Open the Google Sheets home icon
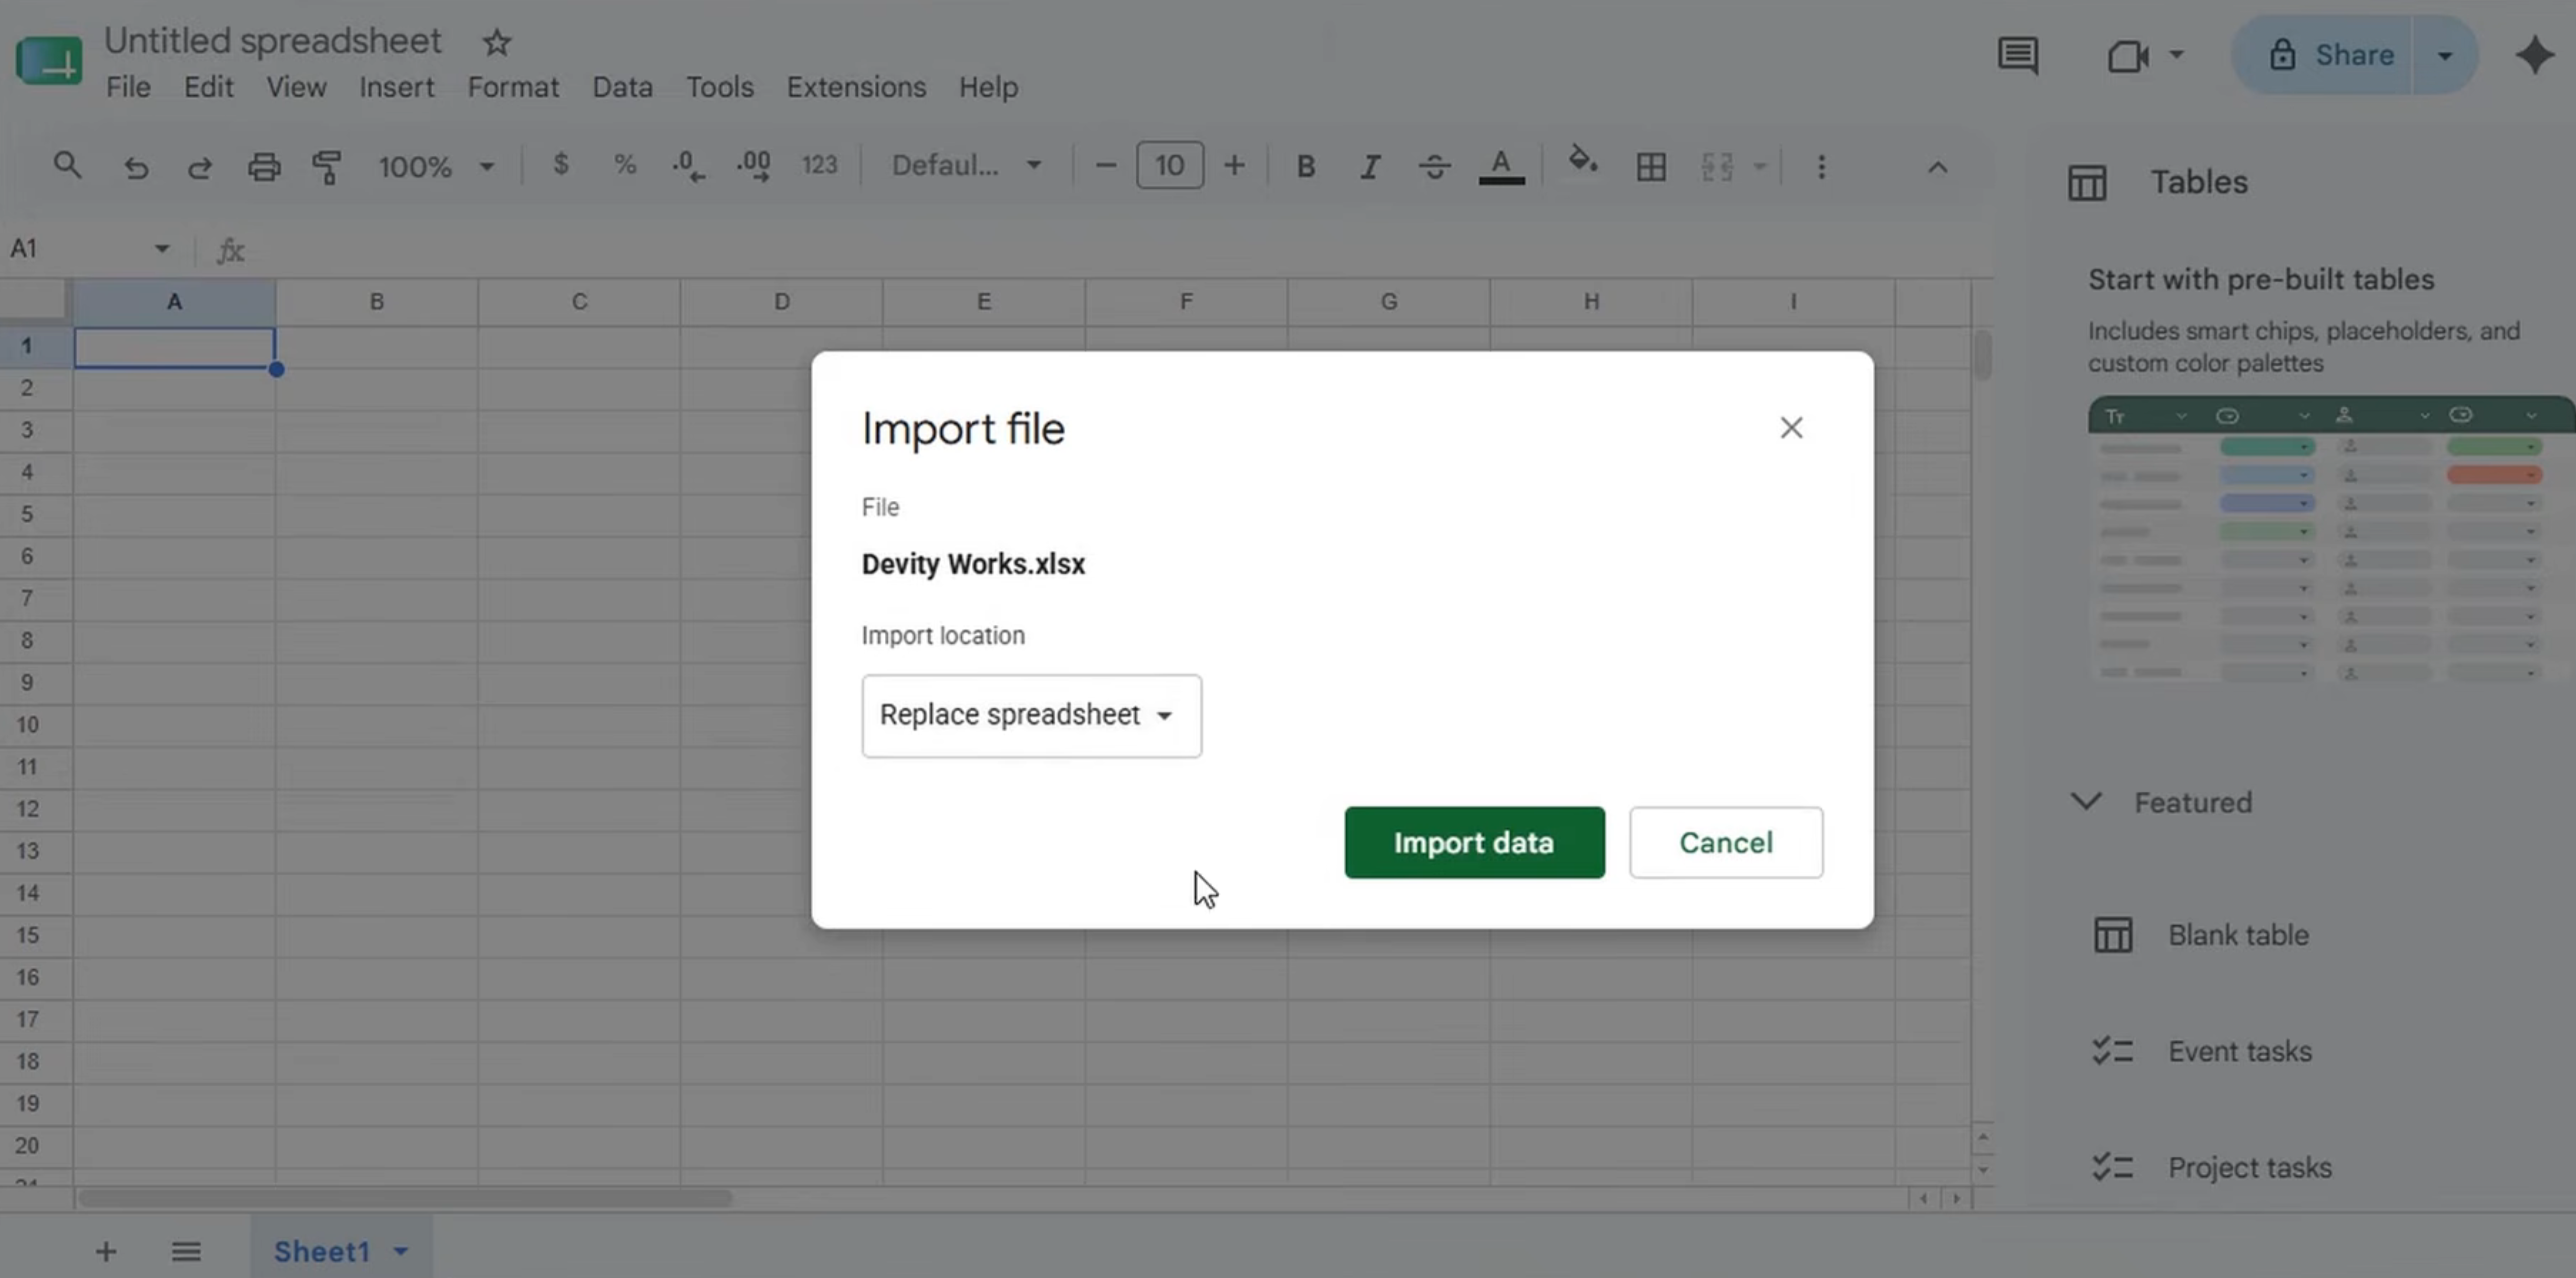The image size is (2576, 1278). 49,61
